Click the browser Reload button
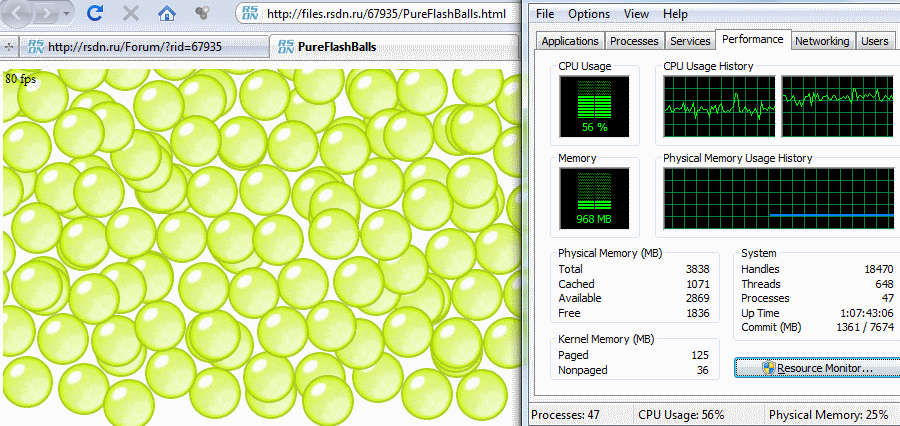Image resolution: width=900 pixels, height=426 pixels. 96,14
